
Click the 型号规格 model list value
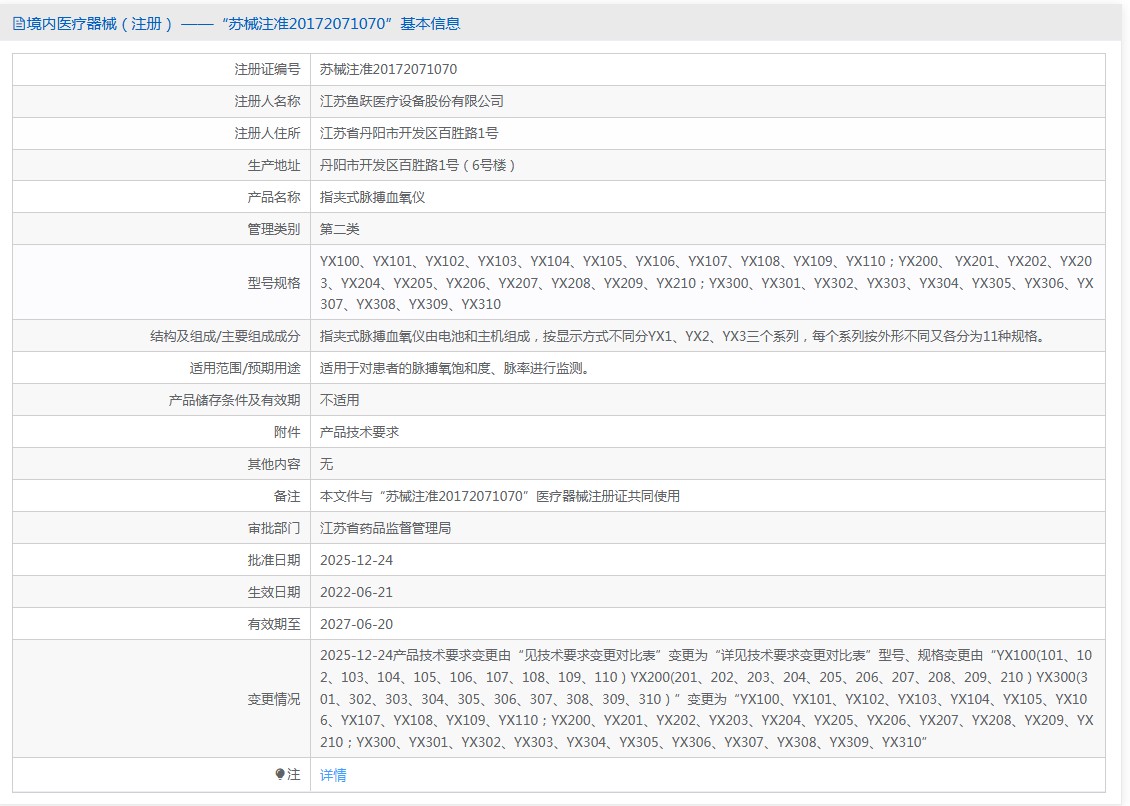pyautogui.click(x=706, y=283)
